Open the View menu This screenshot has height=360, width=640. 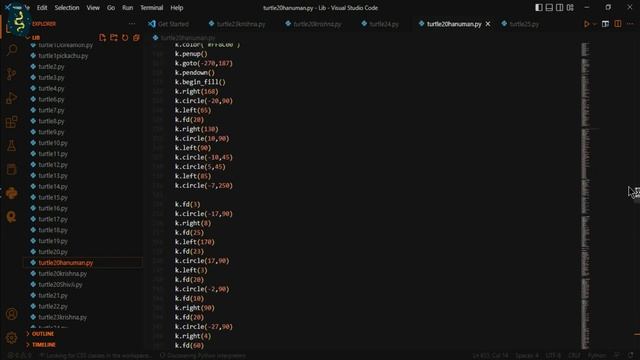pyautogui.click(x=93, y=8)
